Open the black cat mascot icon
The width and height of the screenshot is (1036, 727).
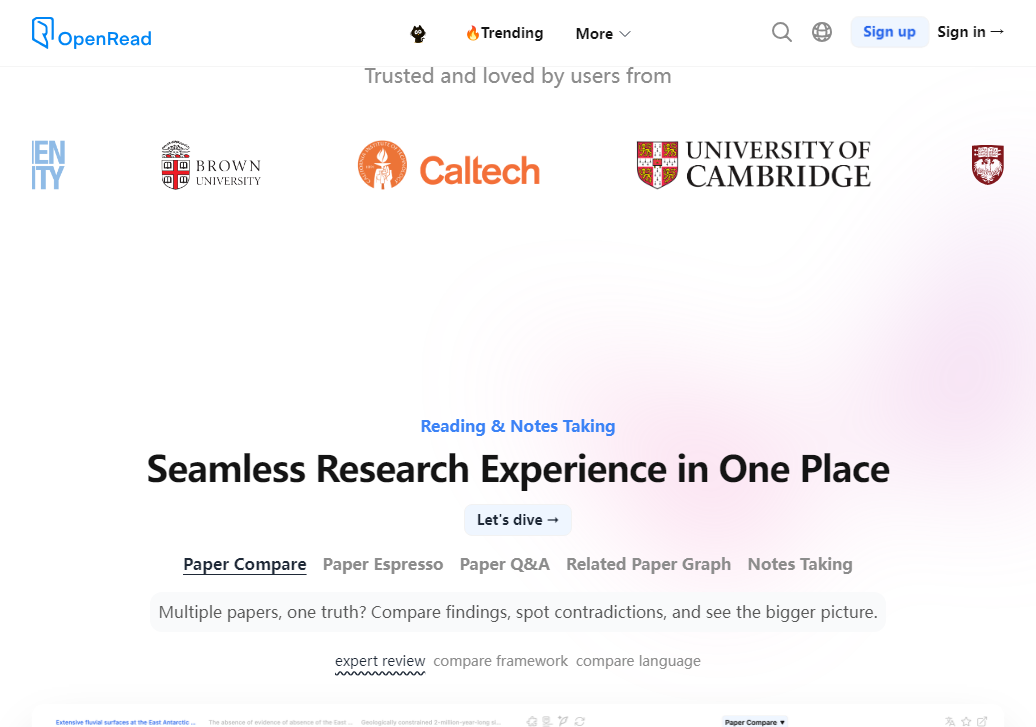[418, 34]
